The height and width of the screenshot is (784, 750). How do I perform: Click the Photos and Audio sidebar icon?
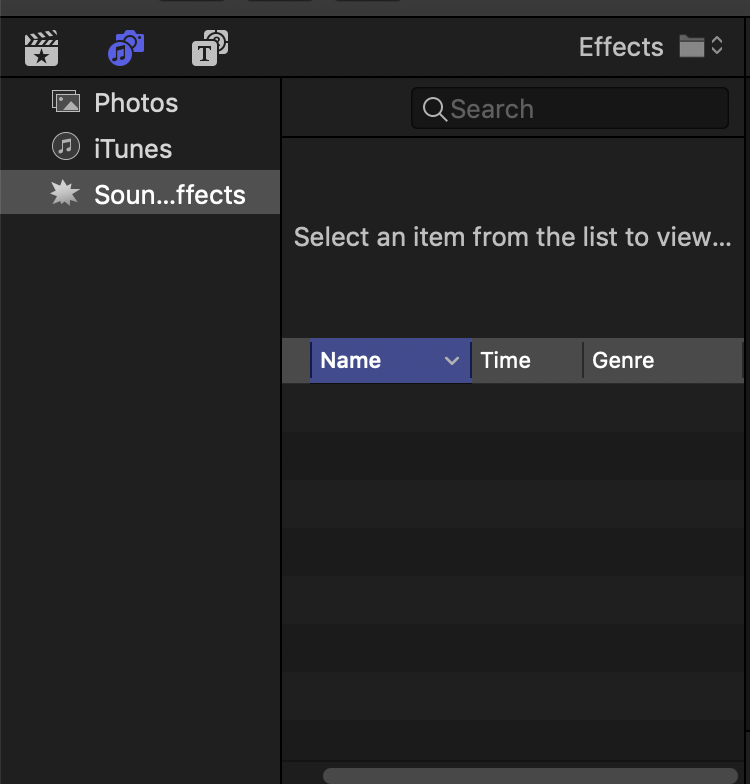tap(126, 48)
